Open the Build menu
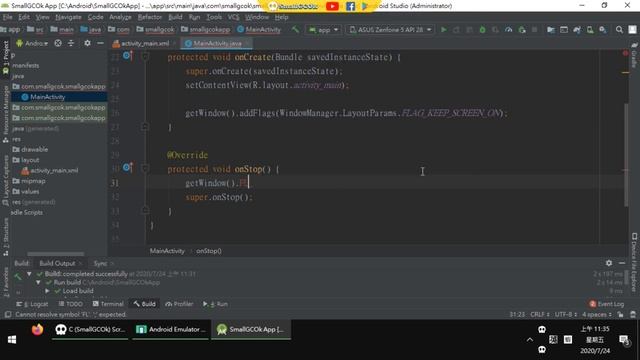The height and width of the screenshot is (360, 640). coord(175,17)
